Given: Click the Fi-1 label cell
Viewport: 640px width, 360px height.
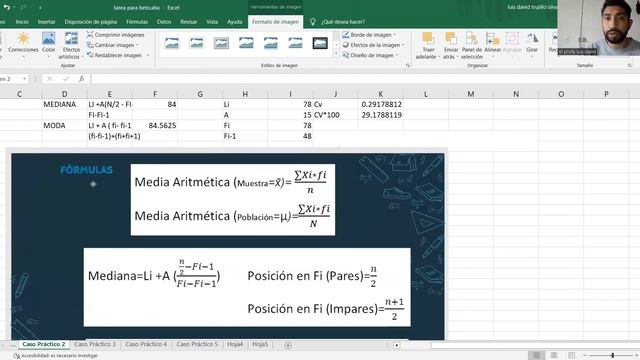Looking at the screenshot, I should pos(245,136).
